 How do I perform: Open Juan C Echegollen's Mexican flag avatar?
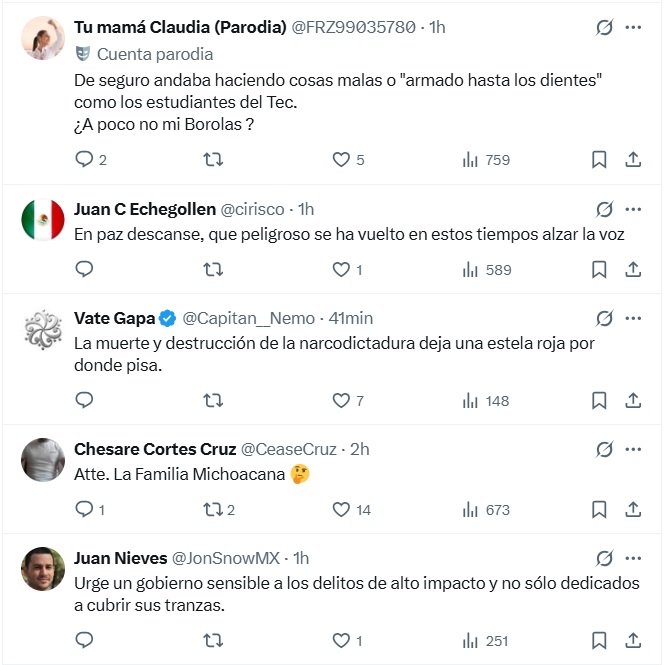tap(43, 220)
